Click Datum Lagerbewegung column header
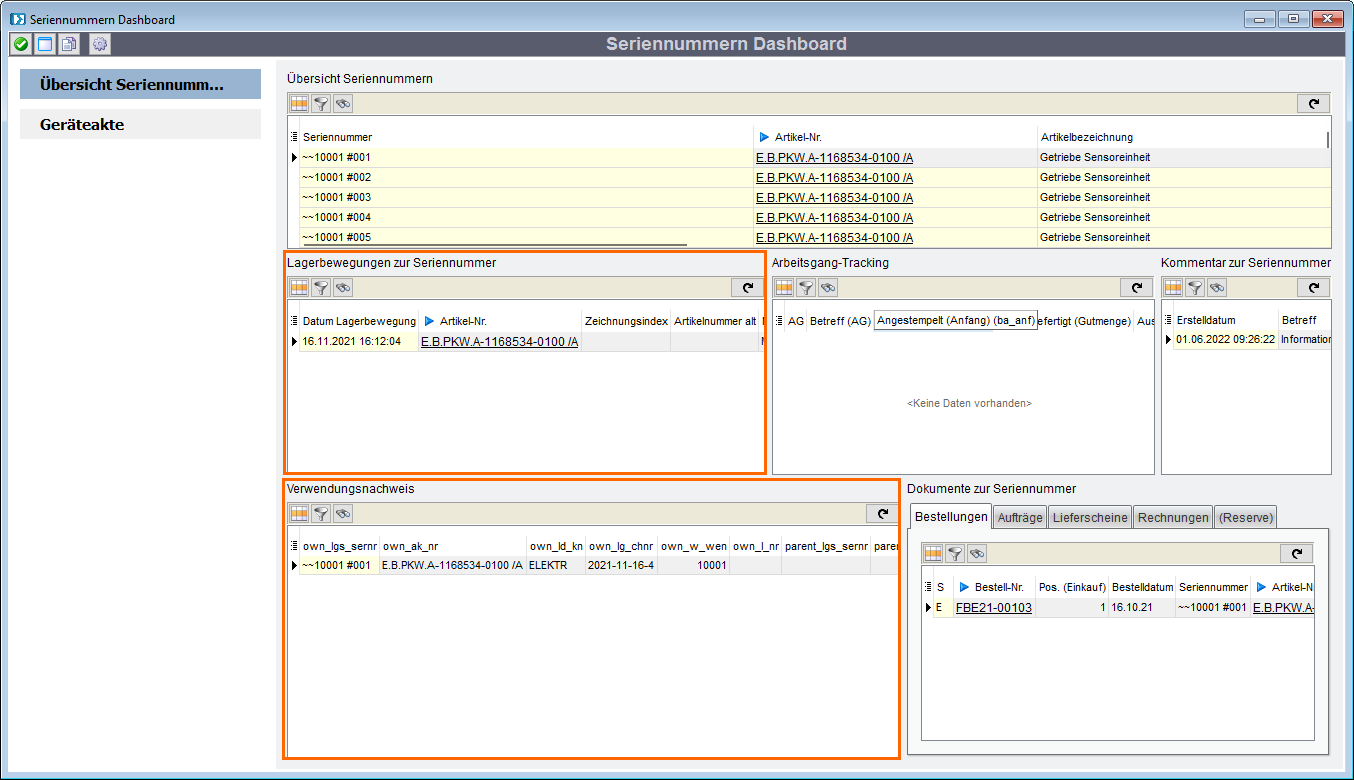This screenshot has height=780, width=1354. pyautogui.click(x=359, y=321)
